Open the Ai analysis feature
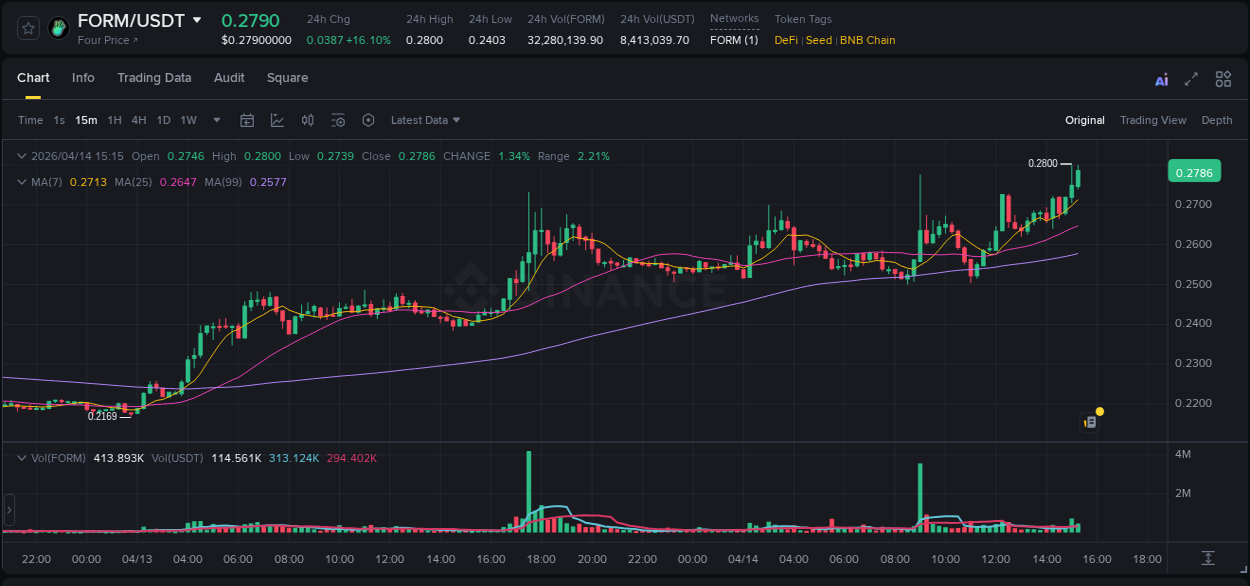This screenshot has height=586, width=1250. [x=1161, y=78]
